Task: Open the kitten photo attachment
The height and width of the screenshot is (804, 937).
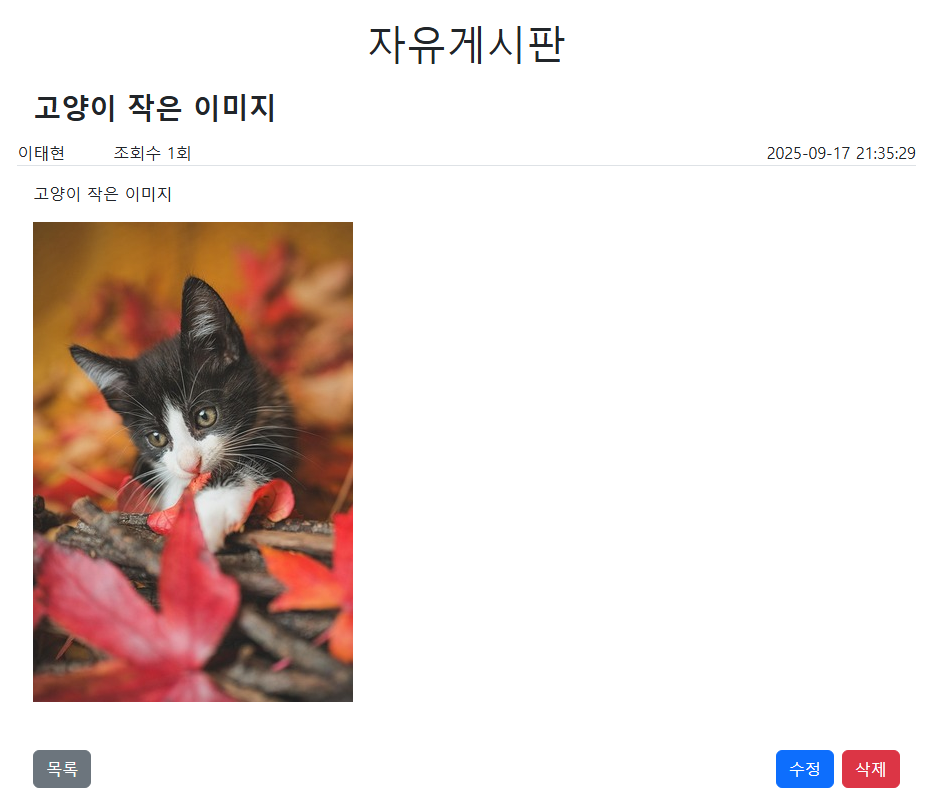Action: coord(193,461)
